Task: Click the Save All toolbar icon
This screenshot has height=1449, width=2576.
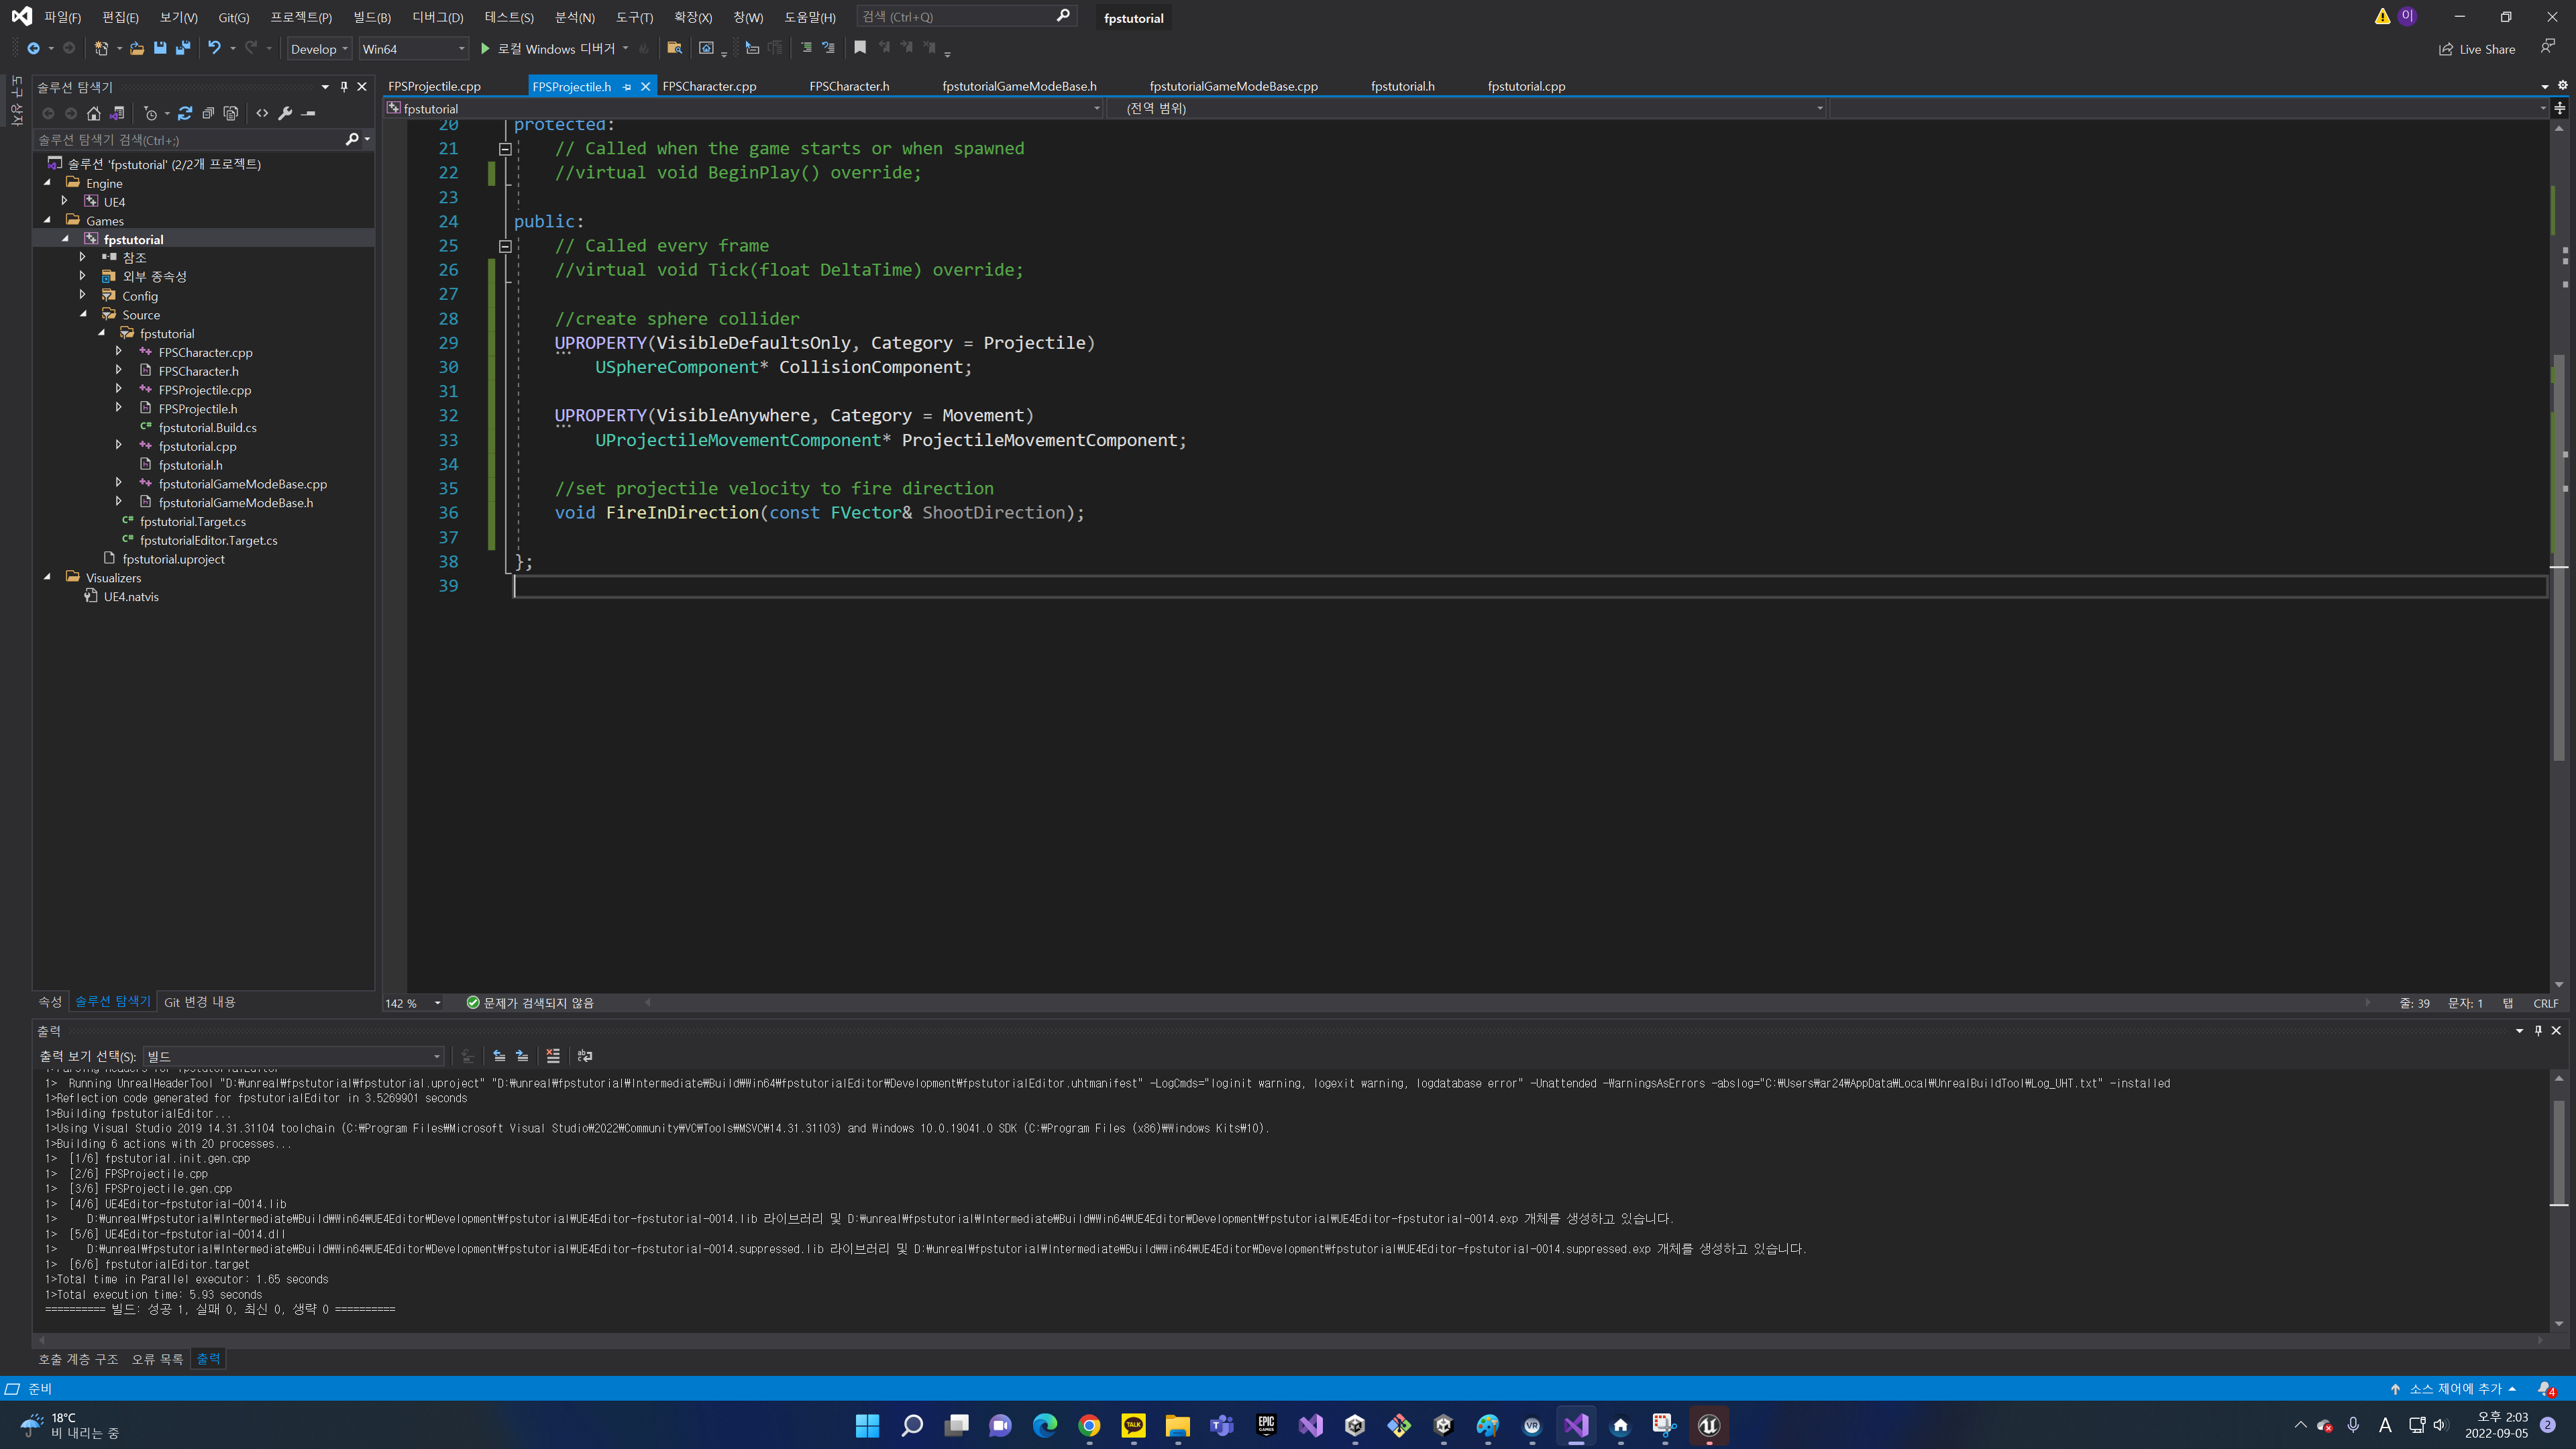Action: [x=183, y=48]
